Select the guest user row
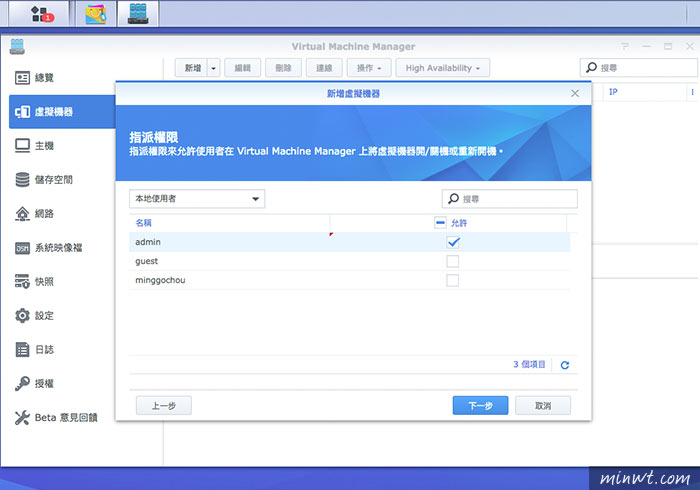 [x=350, y=261]
